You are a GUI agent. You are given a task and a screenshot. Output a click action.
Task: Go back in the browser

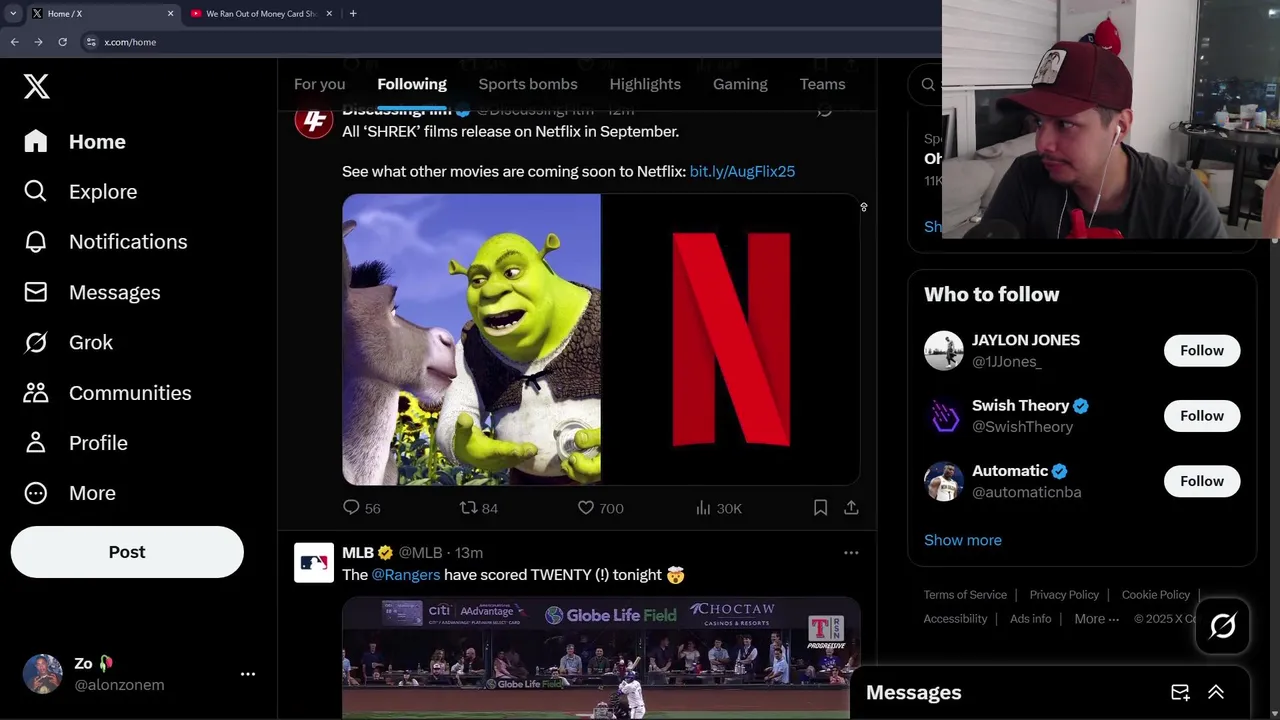point(14,42)
